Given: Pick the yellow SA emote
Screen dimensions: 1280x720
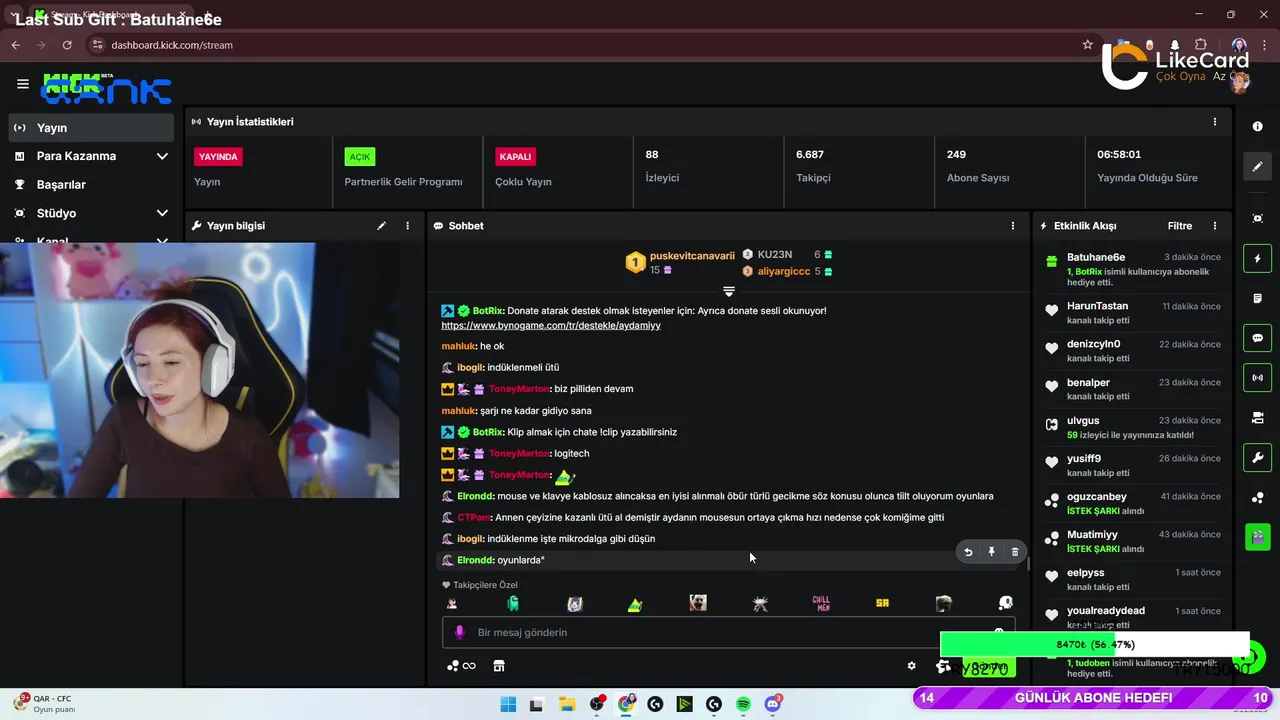Looking at the screenshot, I should pyautogui.click(x=882, y=603).
